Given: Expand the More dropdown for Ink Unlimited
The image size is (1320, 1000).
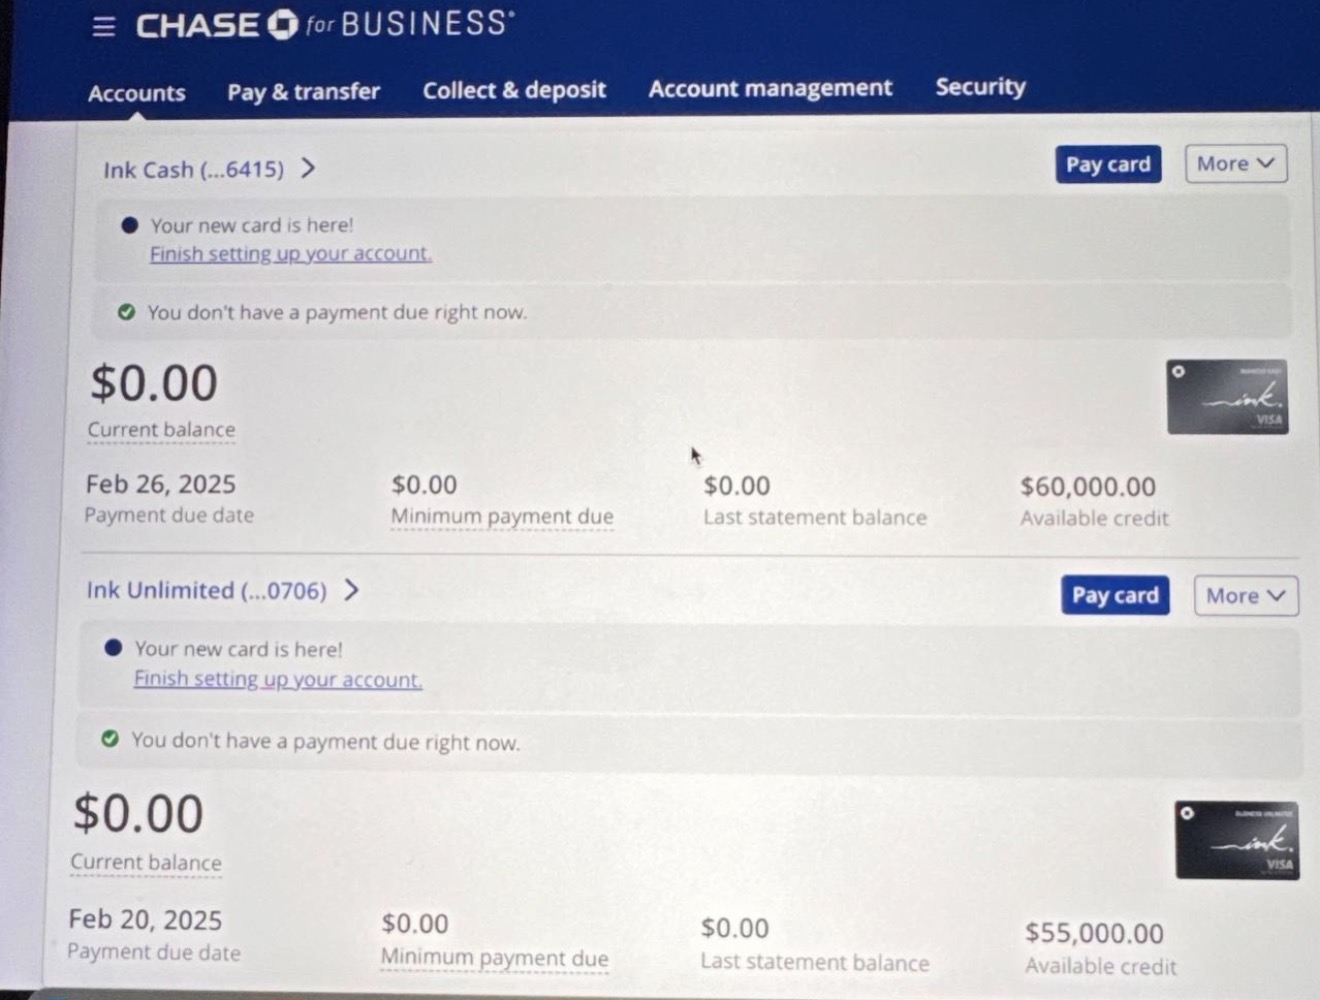Looking at the screenshot, I should pyautogui.click(x=1245, y=596).
